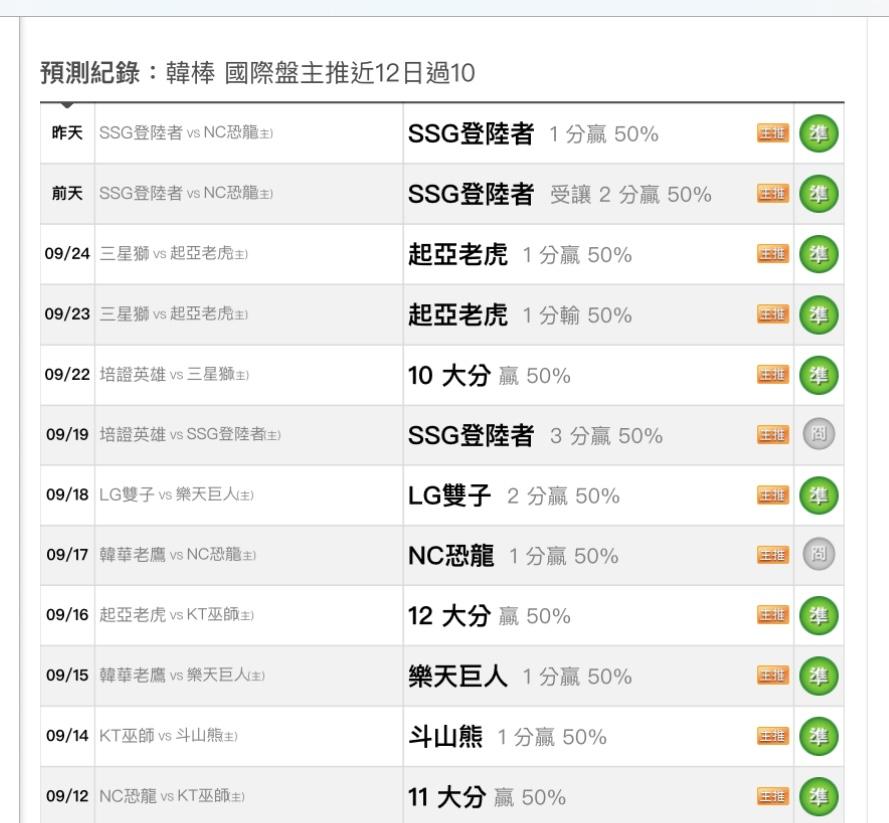Open the NC恐龍 vs KT巫師 matchup
This screenshot has width=889, height=823.
click(x=172, y=796)
